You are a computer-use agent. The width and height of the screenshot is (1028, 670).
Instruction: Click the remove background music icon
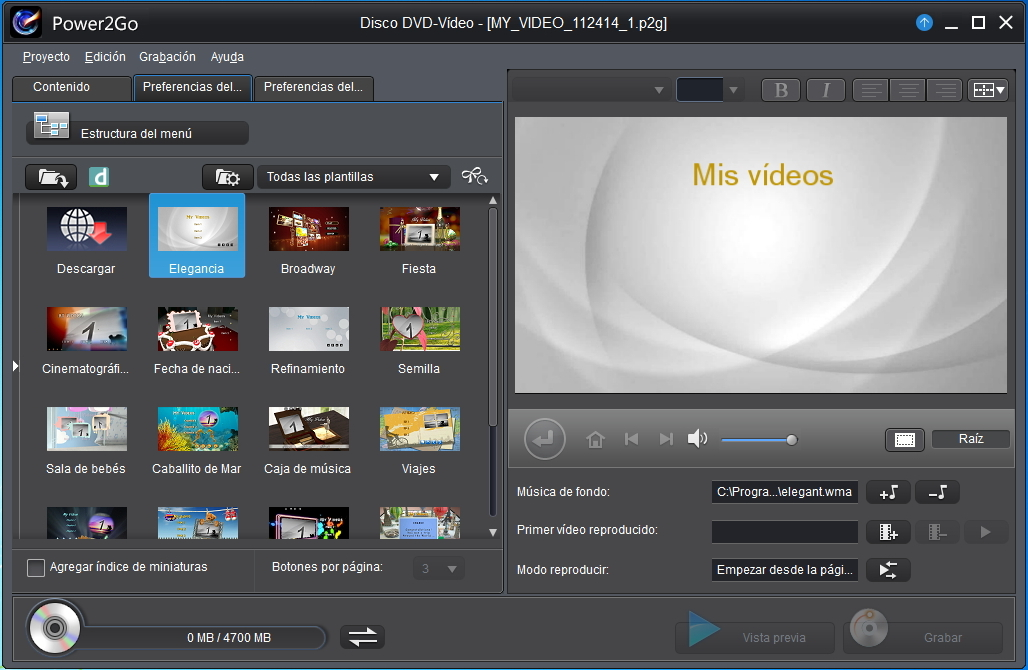938,492
